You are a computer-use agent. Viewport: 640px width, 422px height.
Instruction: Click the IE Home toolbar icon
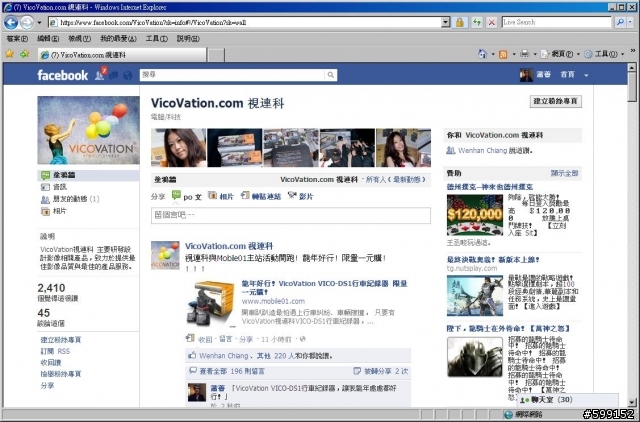tap(482, 54)
